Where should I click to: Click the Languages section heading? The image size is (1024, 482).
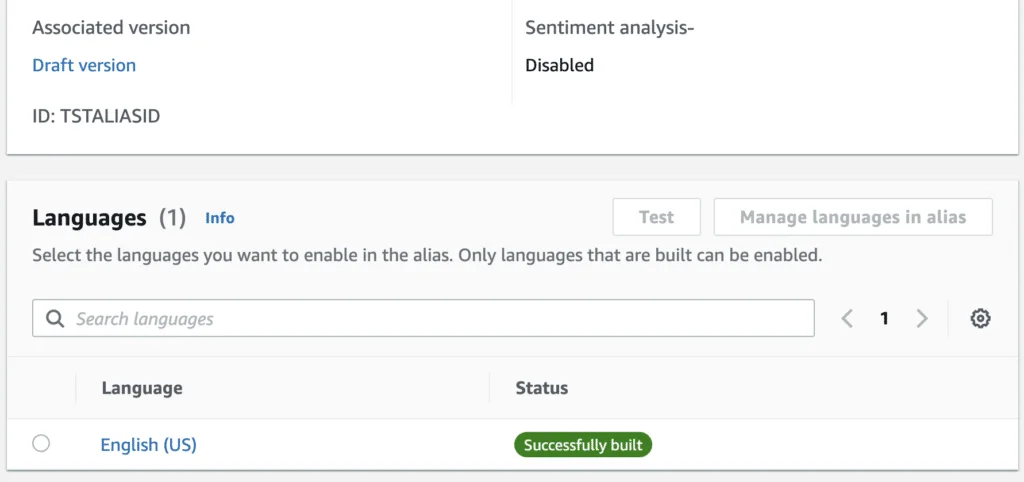coord(89,217)
